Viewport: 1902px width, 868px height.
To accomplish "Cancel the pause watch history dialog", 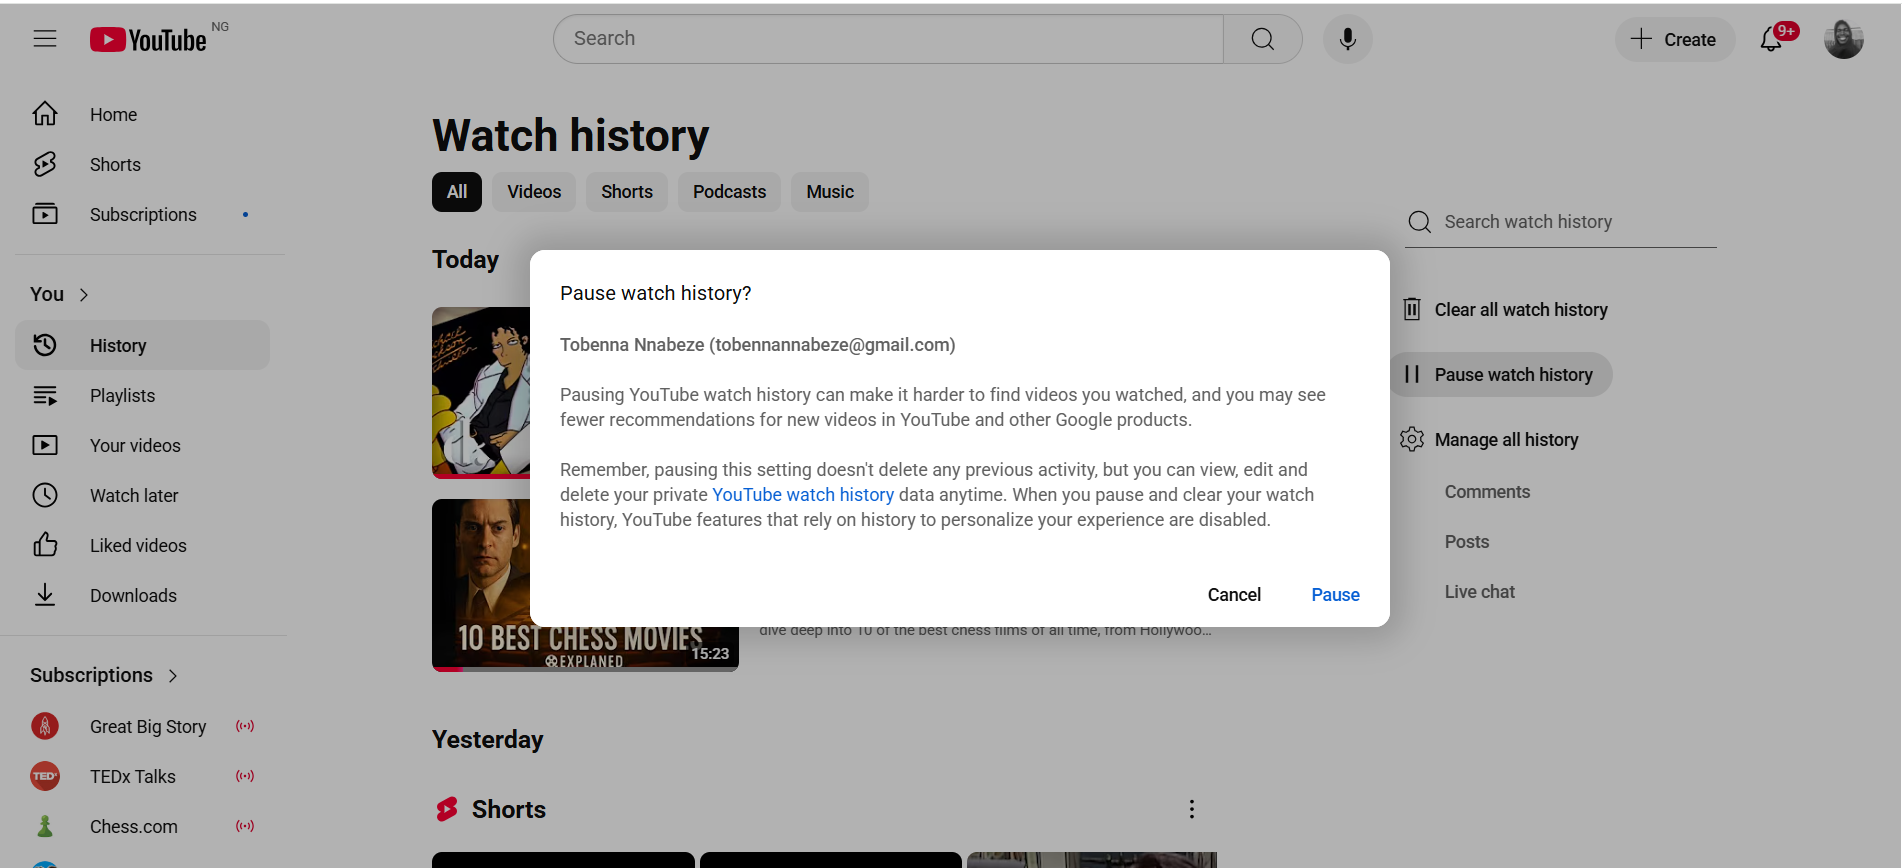I will pyautogui.click(x=1234, y=595).
